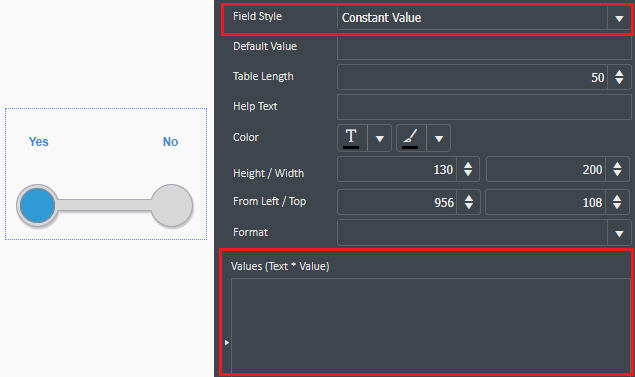Click the Values grid row arrow indicator
This screenshot has height=377, width=635.
pyautogui.click(x=227, y=343)
